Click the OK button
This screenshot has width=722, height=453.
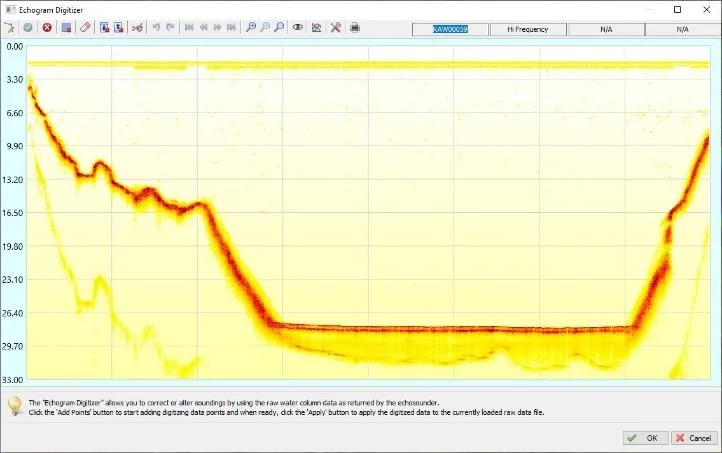(646, 438)
